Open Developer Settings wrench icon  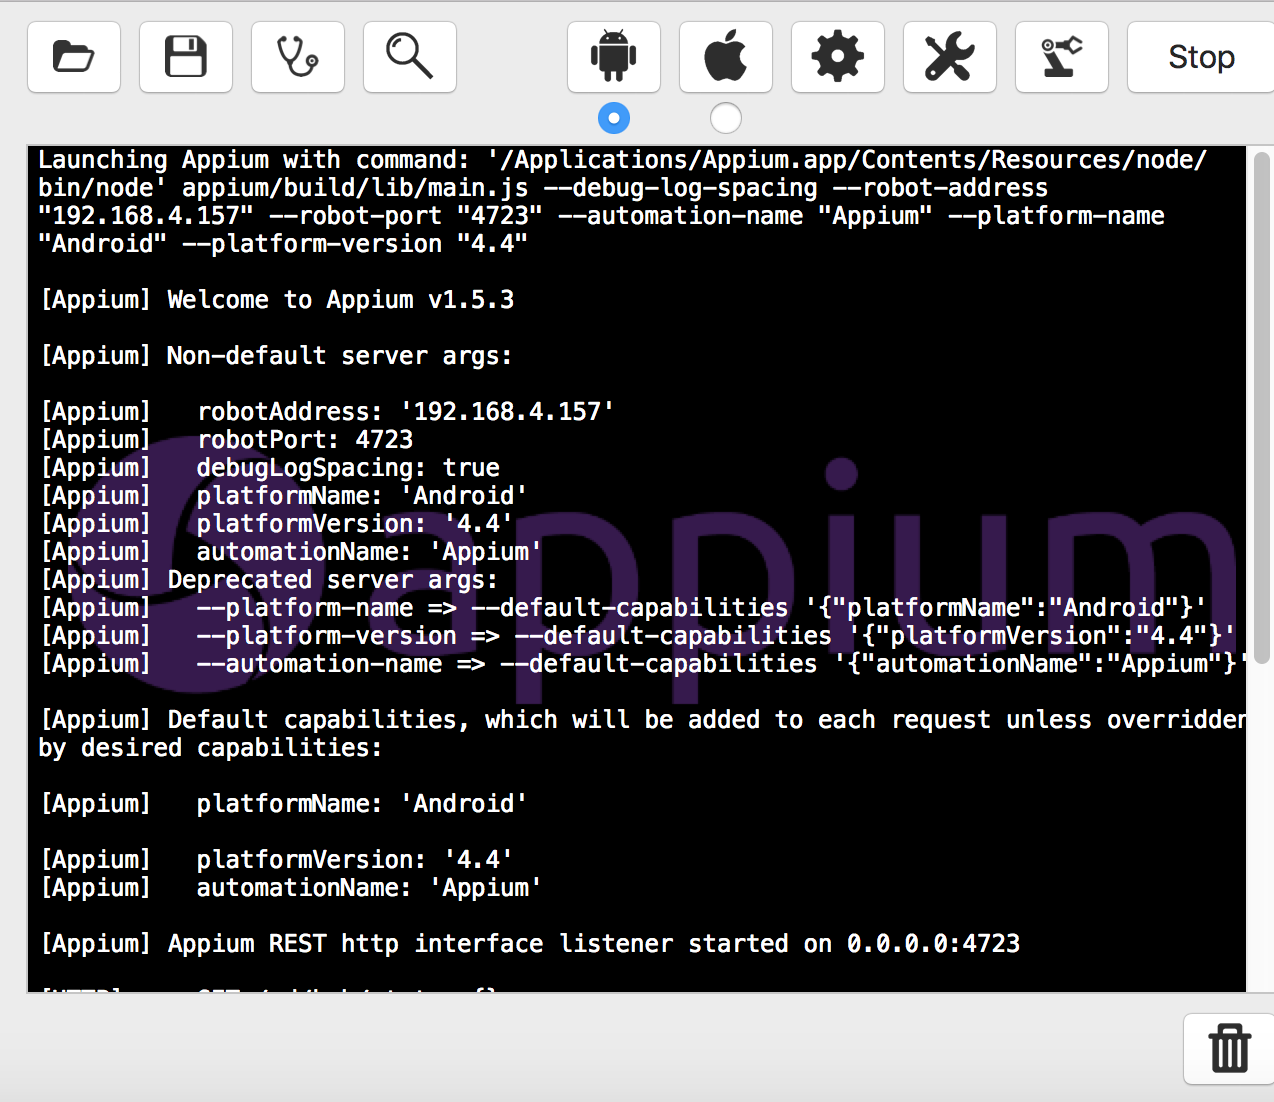tap(950, 57)
